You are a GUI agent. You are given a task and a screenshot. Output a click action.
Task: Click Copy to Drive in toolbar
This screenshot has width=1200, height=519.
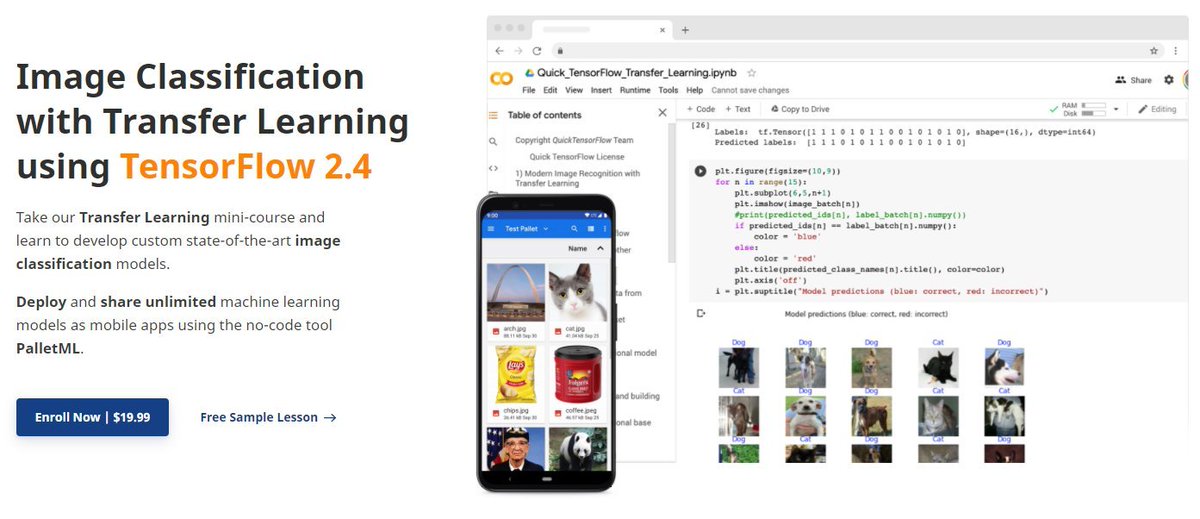coord(799,109)
